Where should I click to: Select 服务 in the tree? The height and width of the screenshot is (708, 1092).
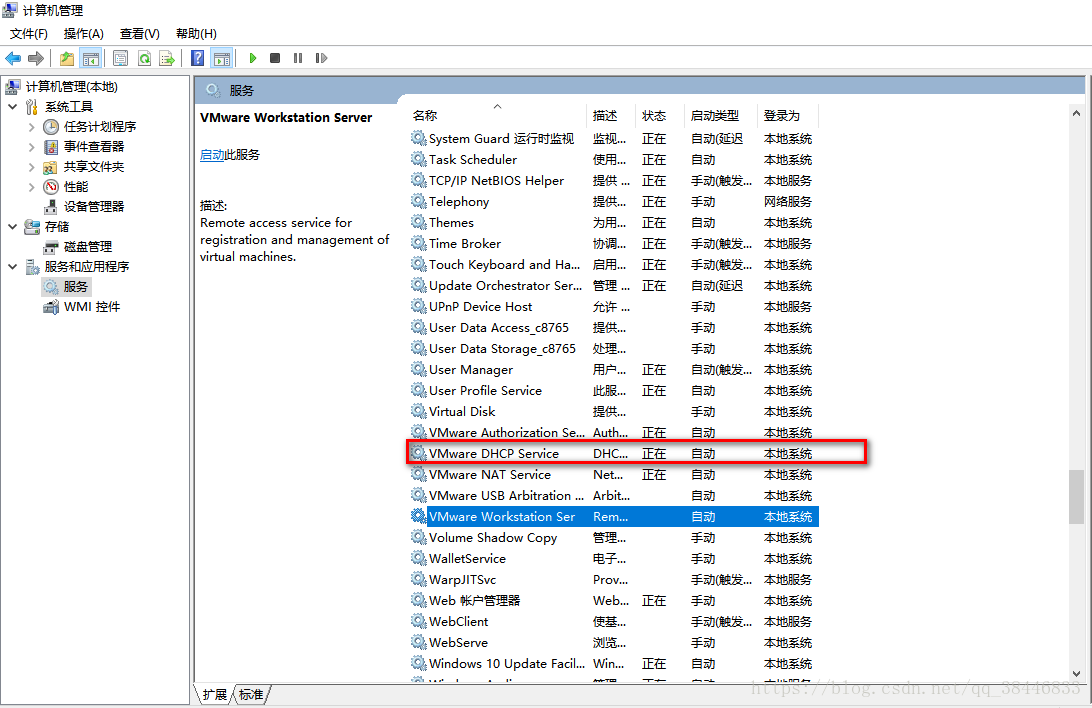click(75, 287)
